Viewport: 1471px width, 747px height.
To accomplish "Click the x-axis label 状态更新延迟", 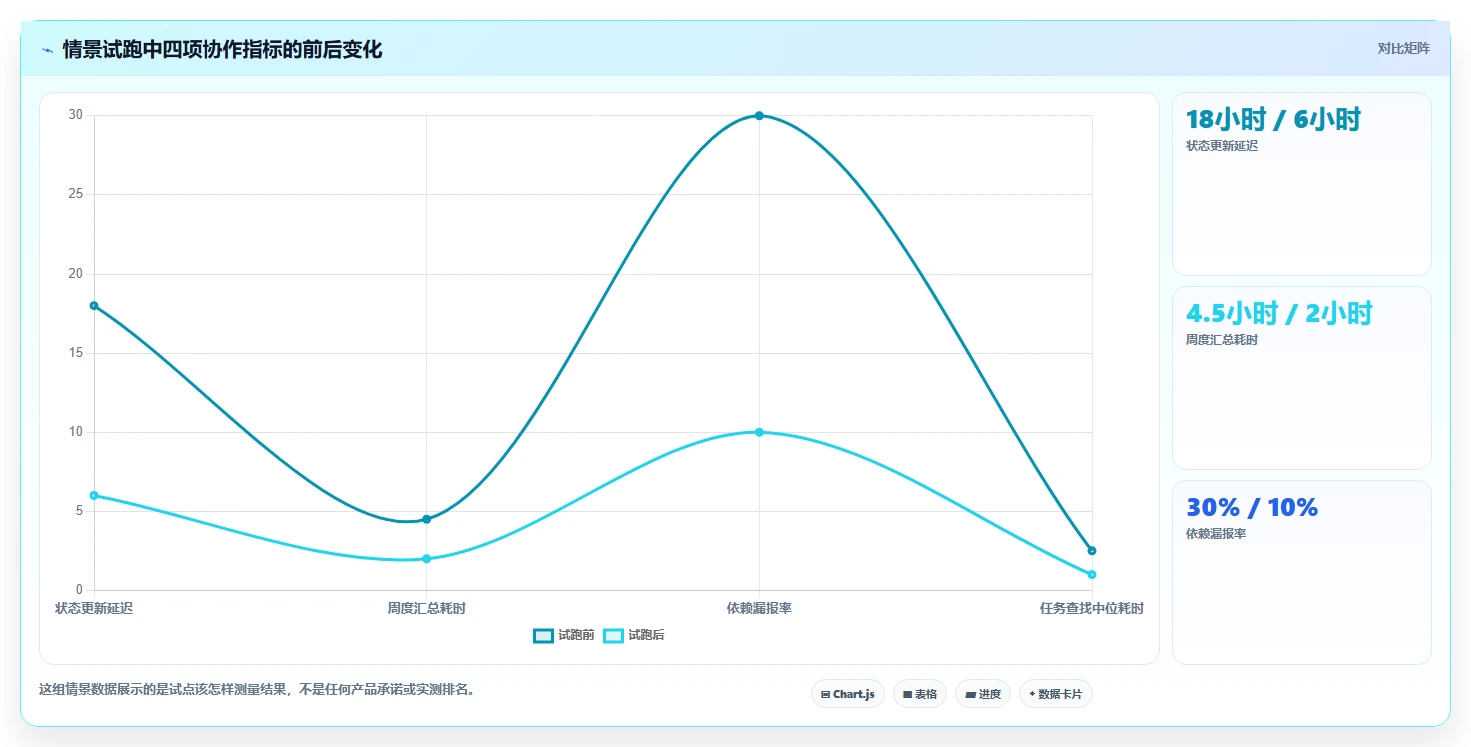I will 94,608.
